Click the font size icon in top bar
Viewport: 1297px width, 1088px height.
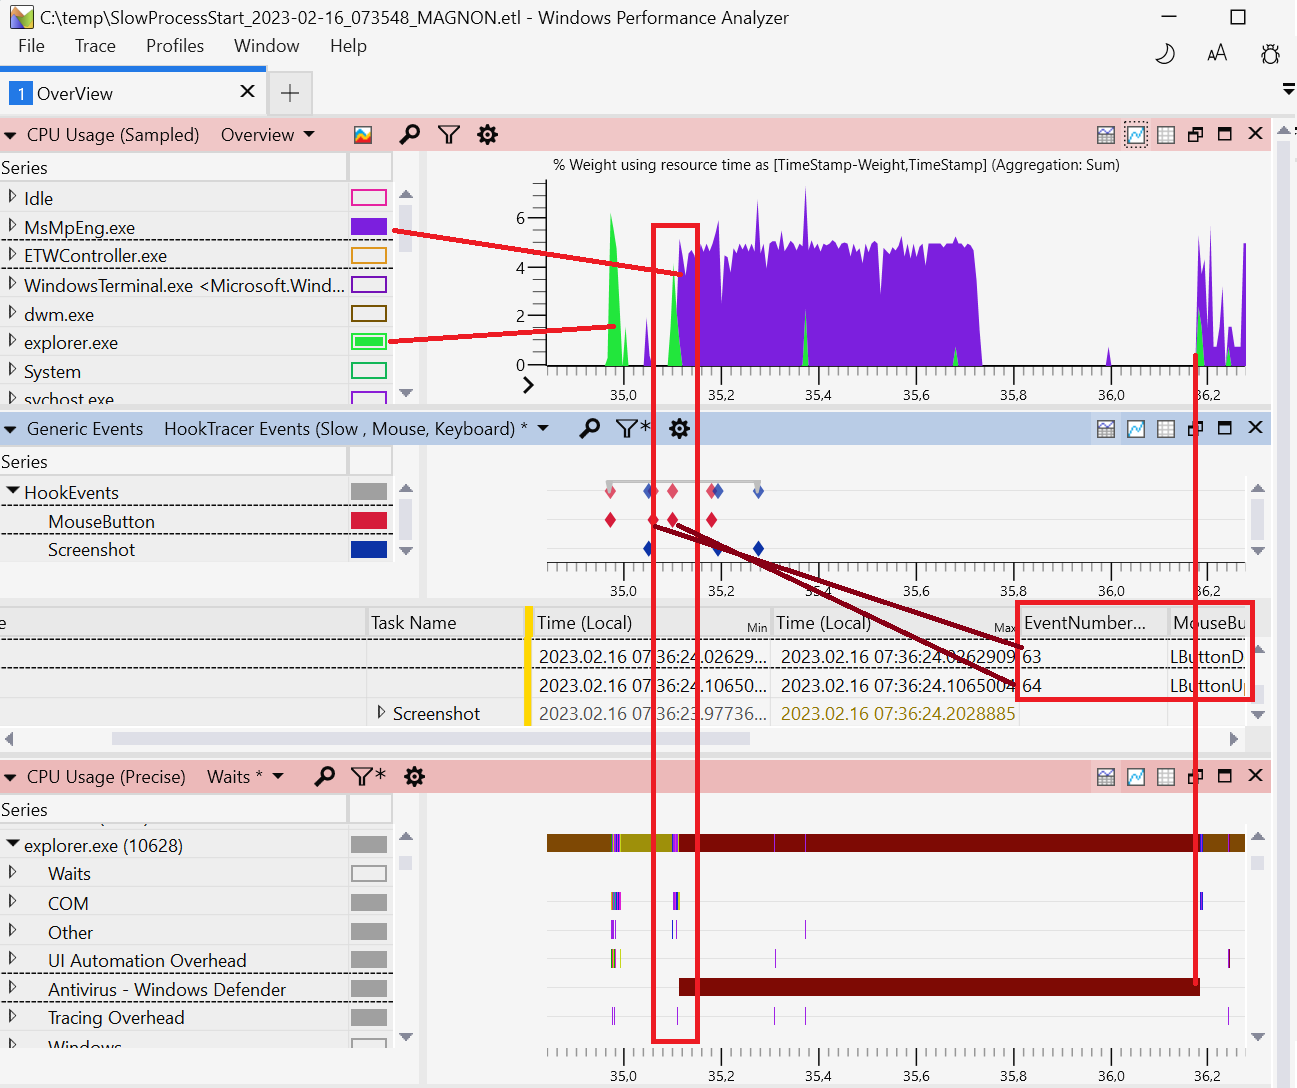pos(1217,54)
